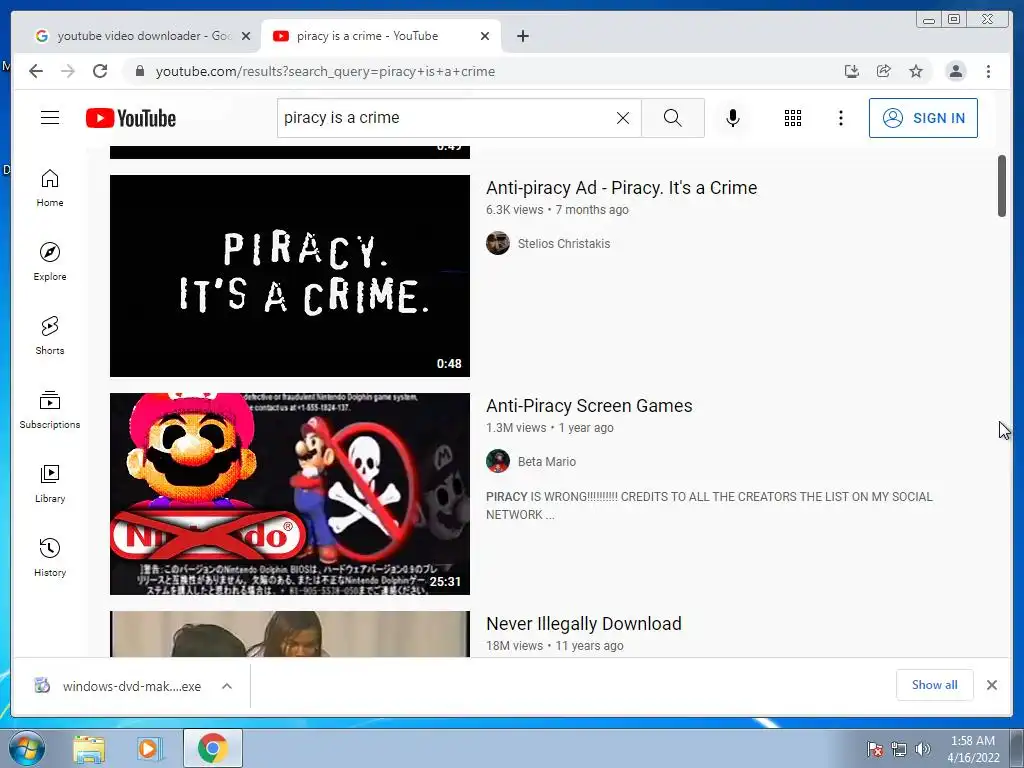The height and width of the screenshot is (768, 1024).
Task: Click the Action Center flag tray icon
Action: [875, 749]
